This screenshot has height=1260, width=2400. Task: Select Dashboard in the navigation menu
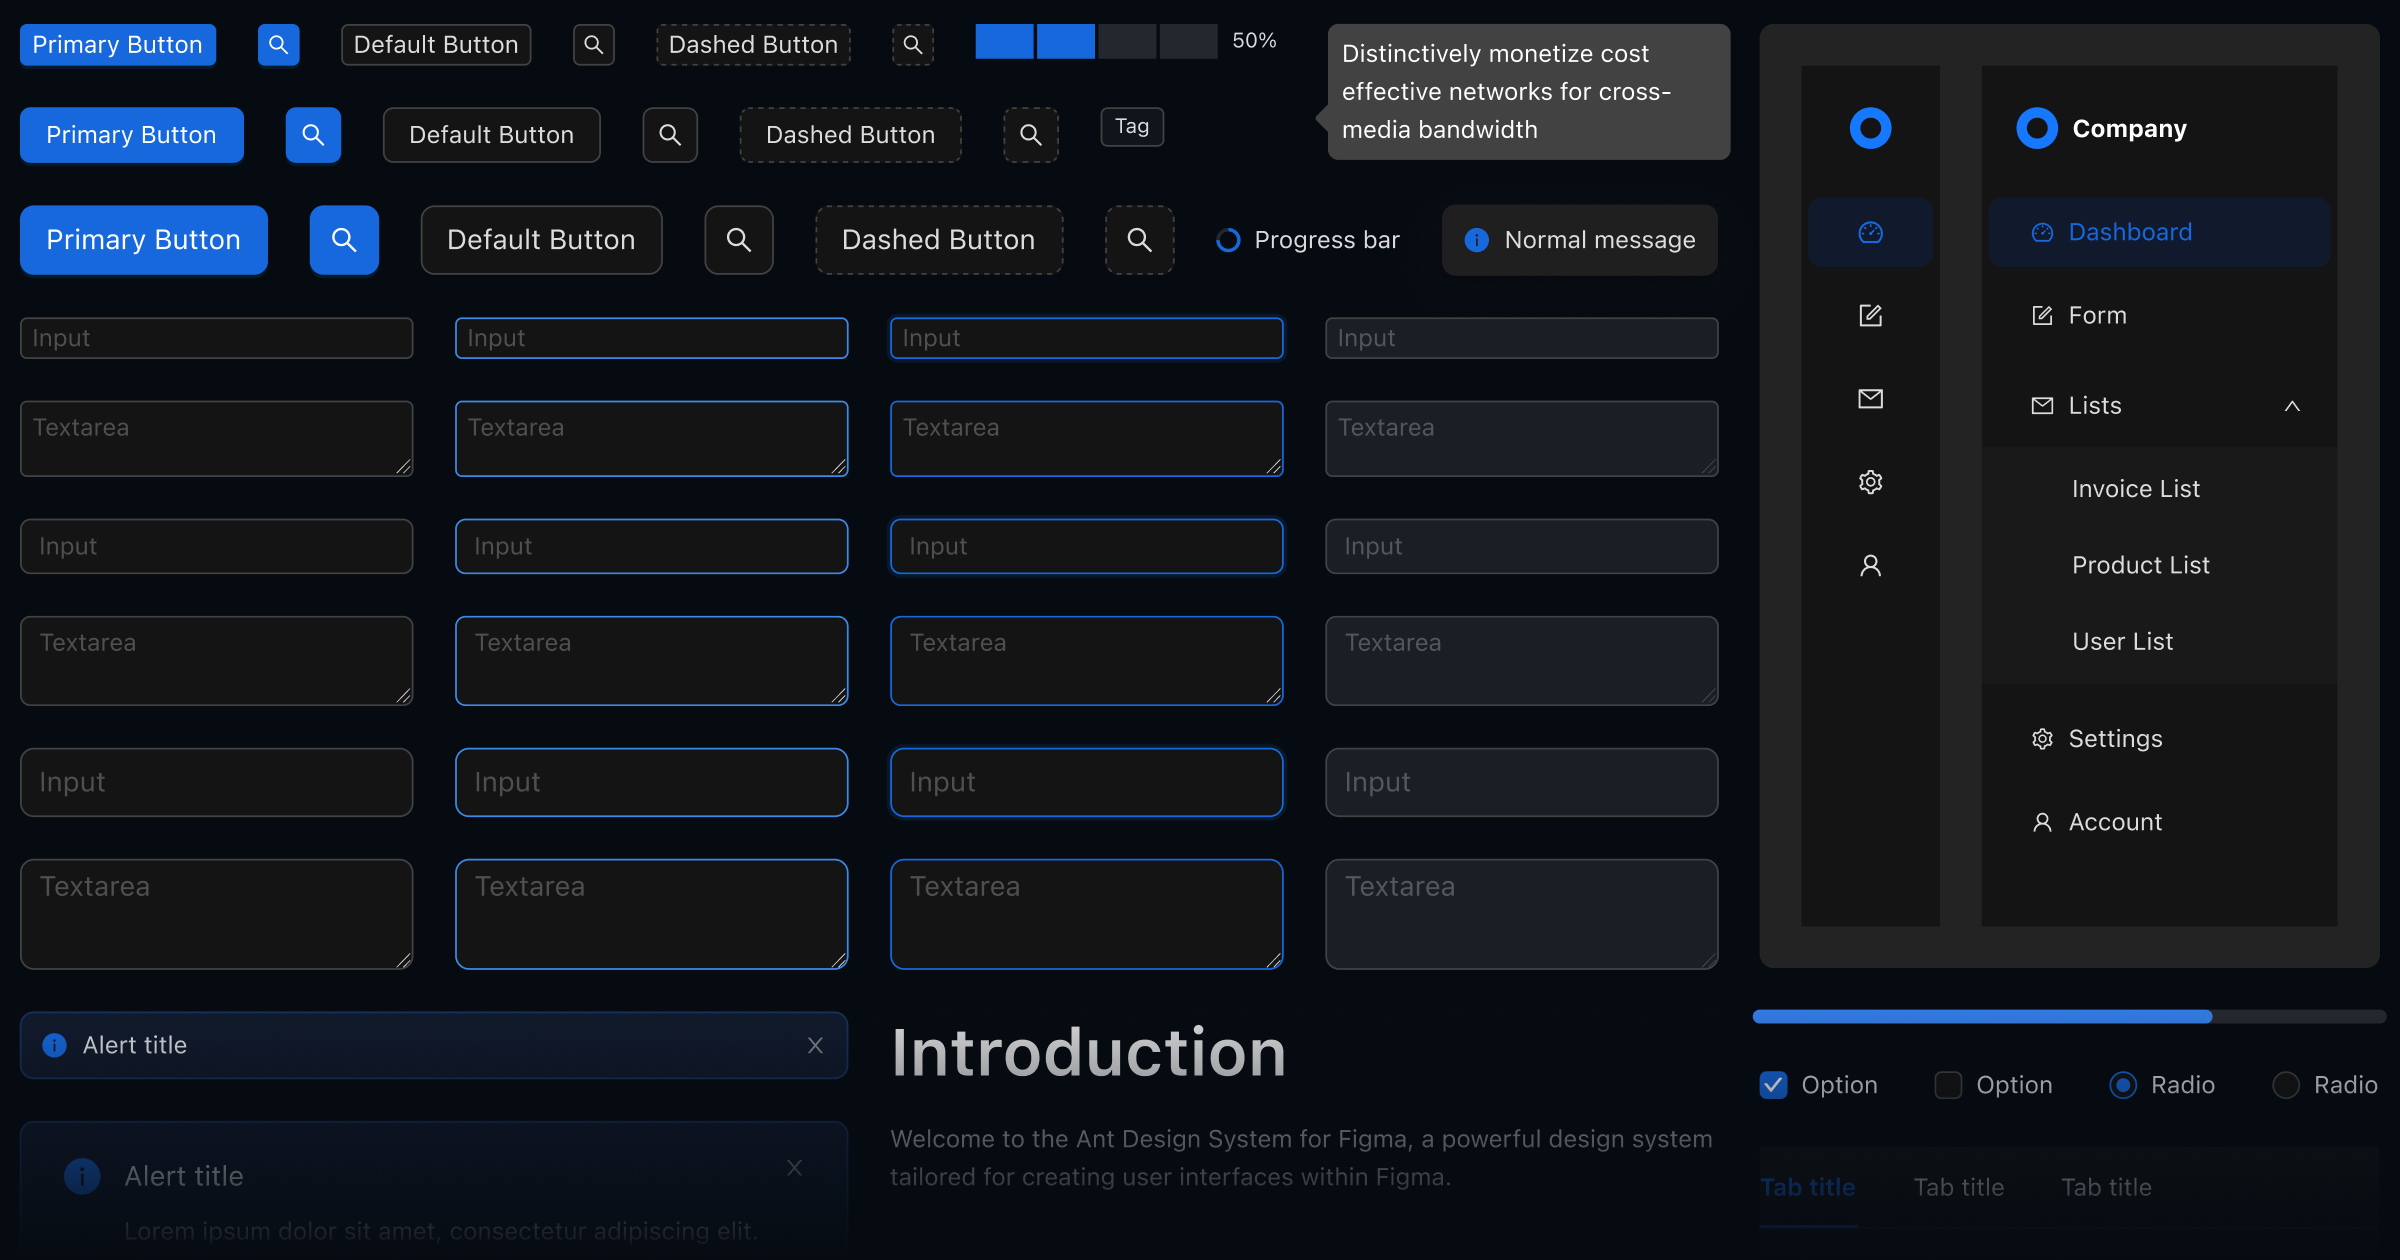pos(2130,231)
